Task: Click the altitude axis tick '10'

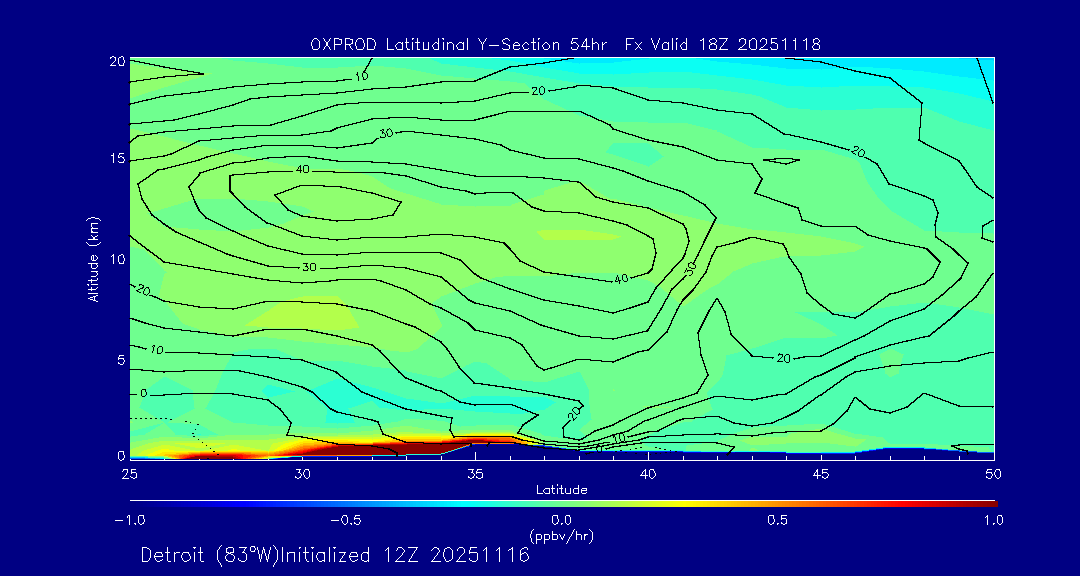Action: tap(117, 259)
